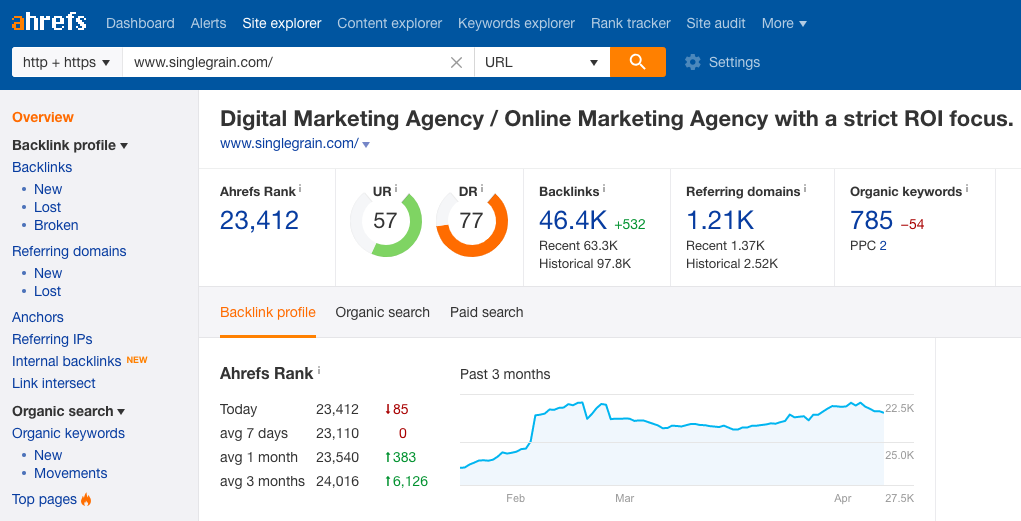Click the PPC value 2
This screenshot has height=521, width=1021.
883,246
